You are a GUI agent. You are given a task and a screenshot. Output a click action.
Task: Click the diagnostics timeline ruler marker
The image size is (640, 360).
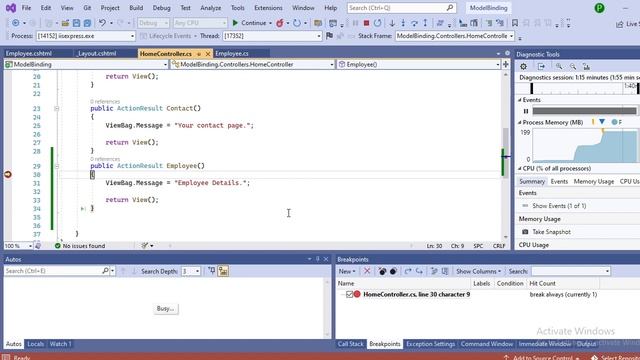tap(531, 88)
